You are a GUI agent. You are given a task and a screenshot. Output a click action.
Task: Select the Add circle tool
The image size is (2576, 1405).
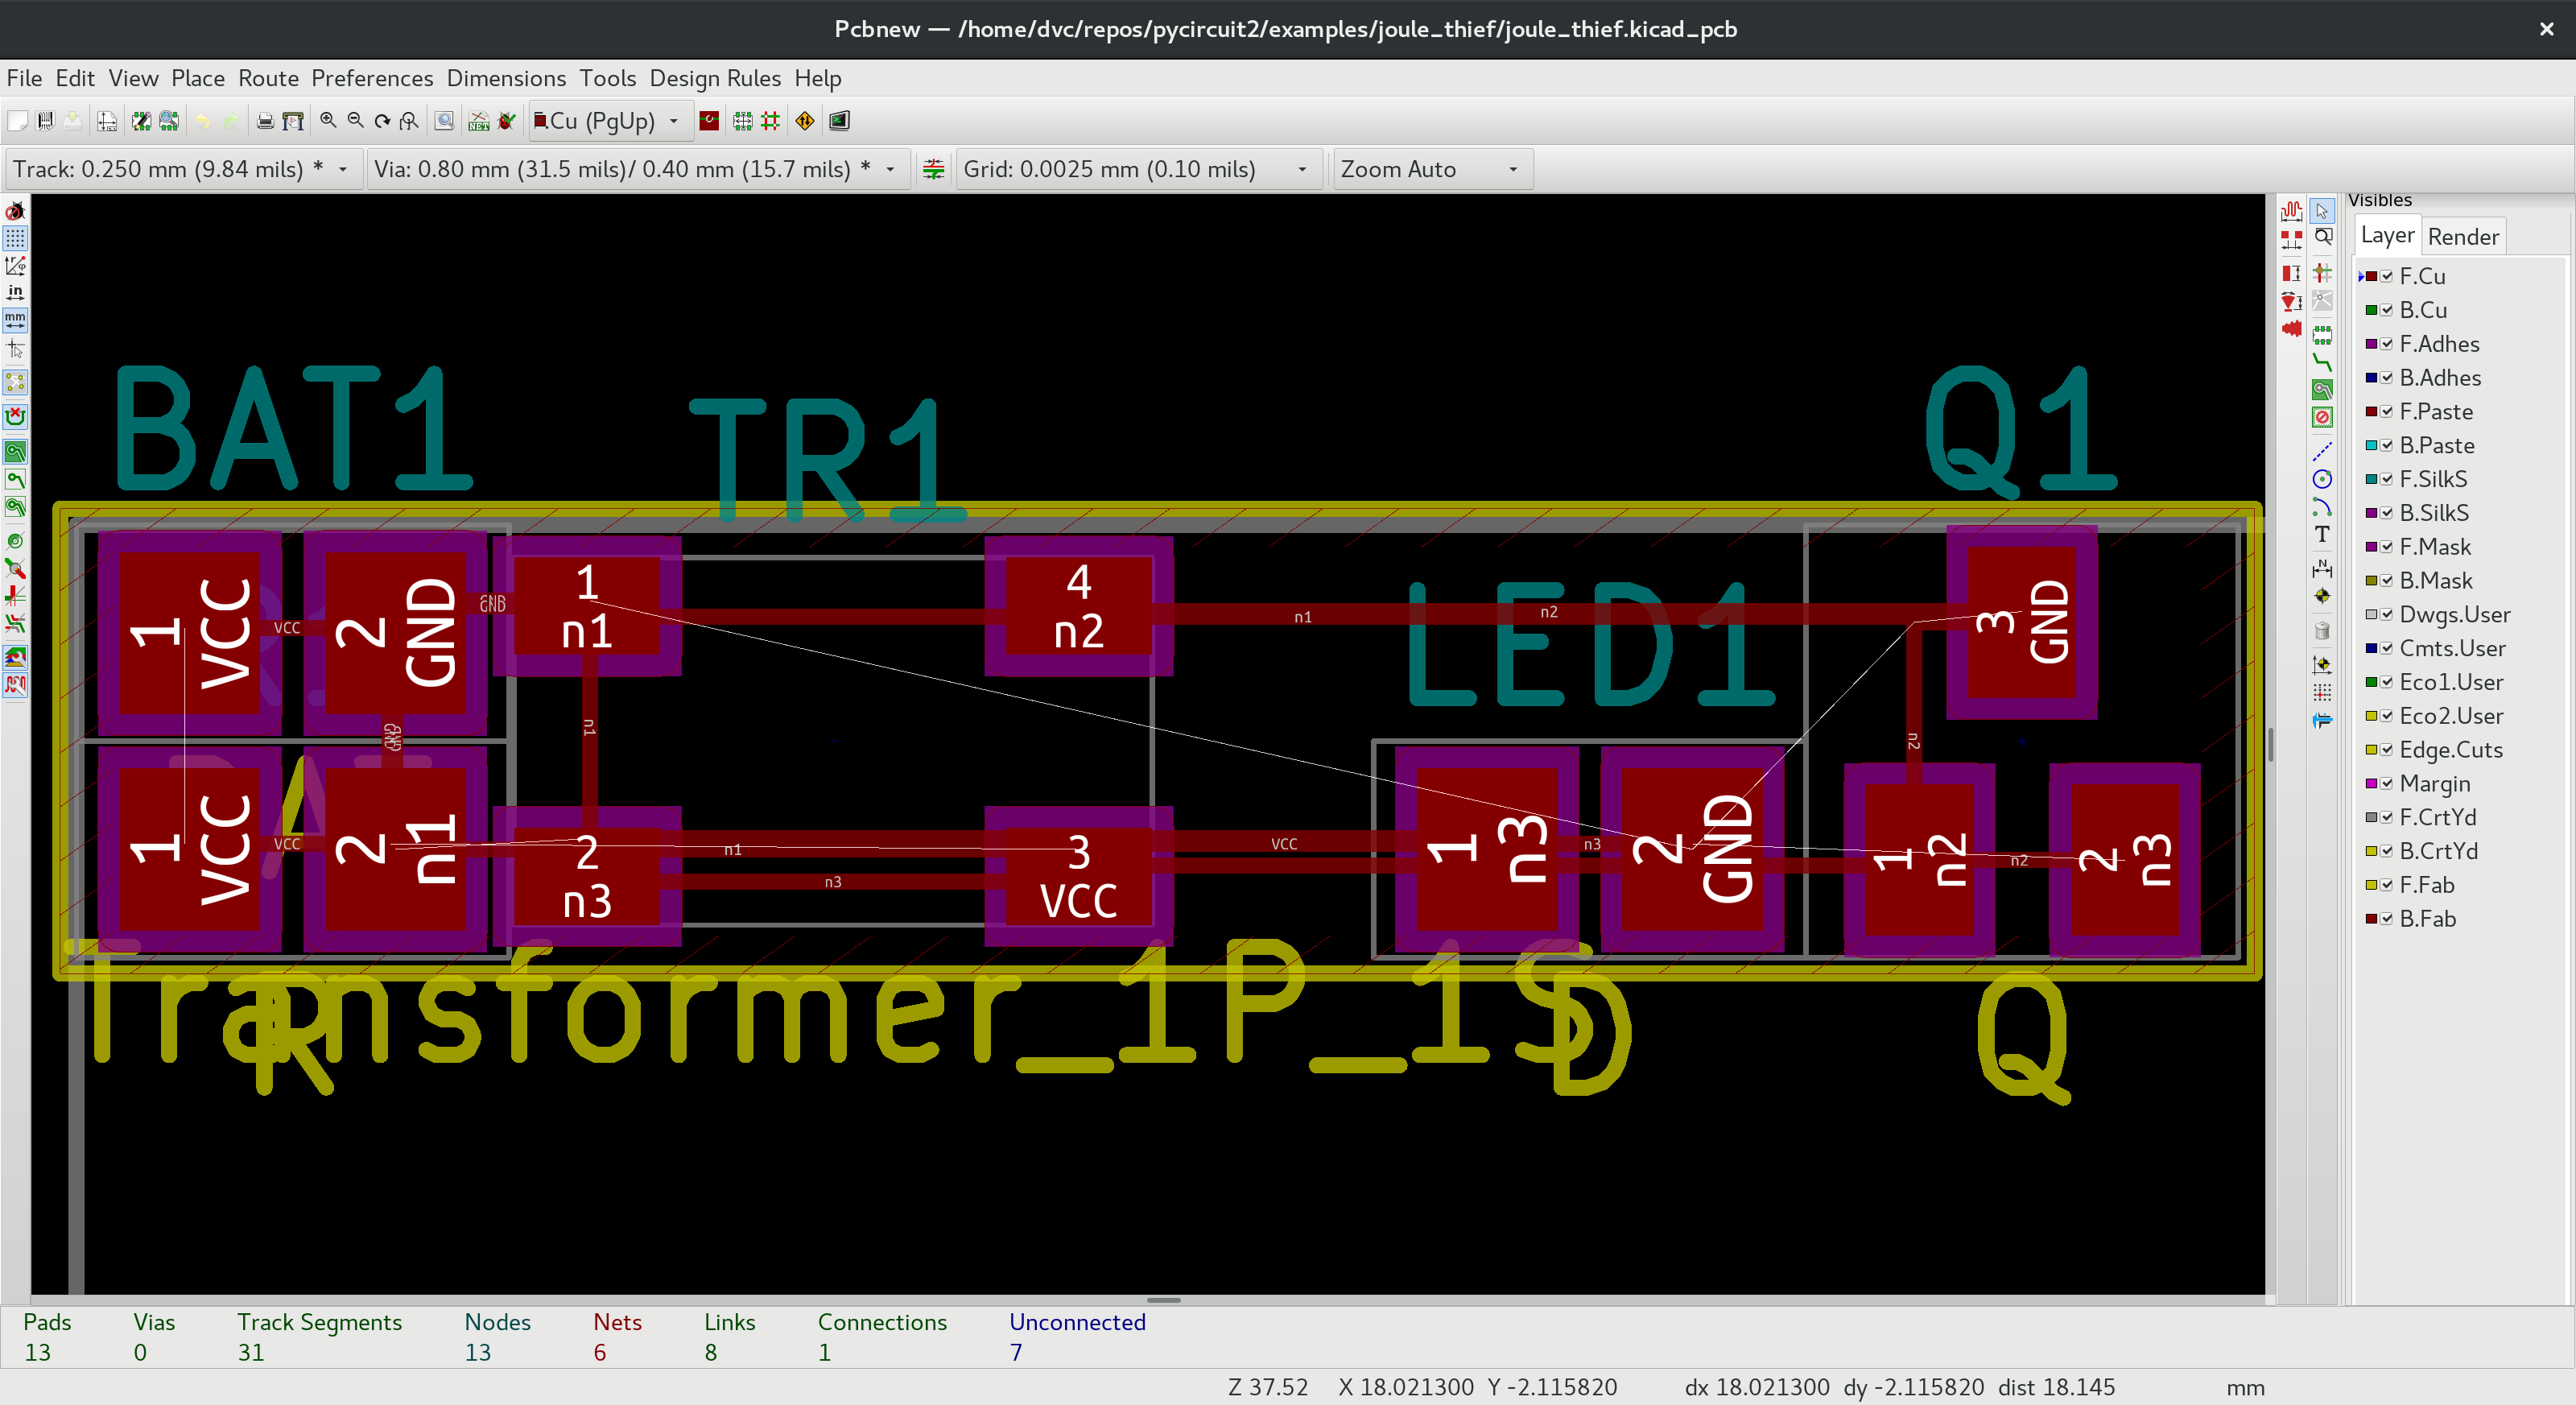pos(2322,479)
